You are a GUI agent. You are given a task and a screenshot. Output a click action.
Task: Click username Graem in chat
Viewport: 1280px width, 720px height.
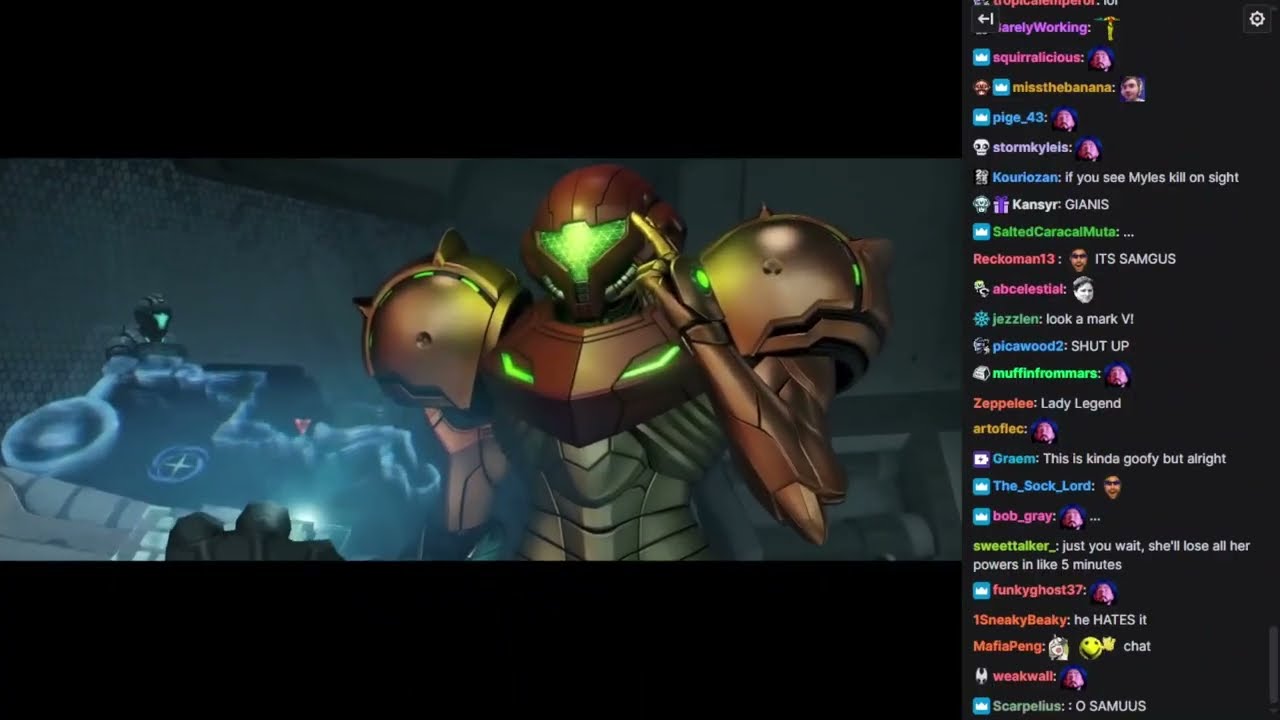1014,459
